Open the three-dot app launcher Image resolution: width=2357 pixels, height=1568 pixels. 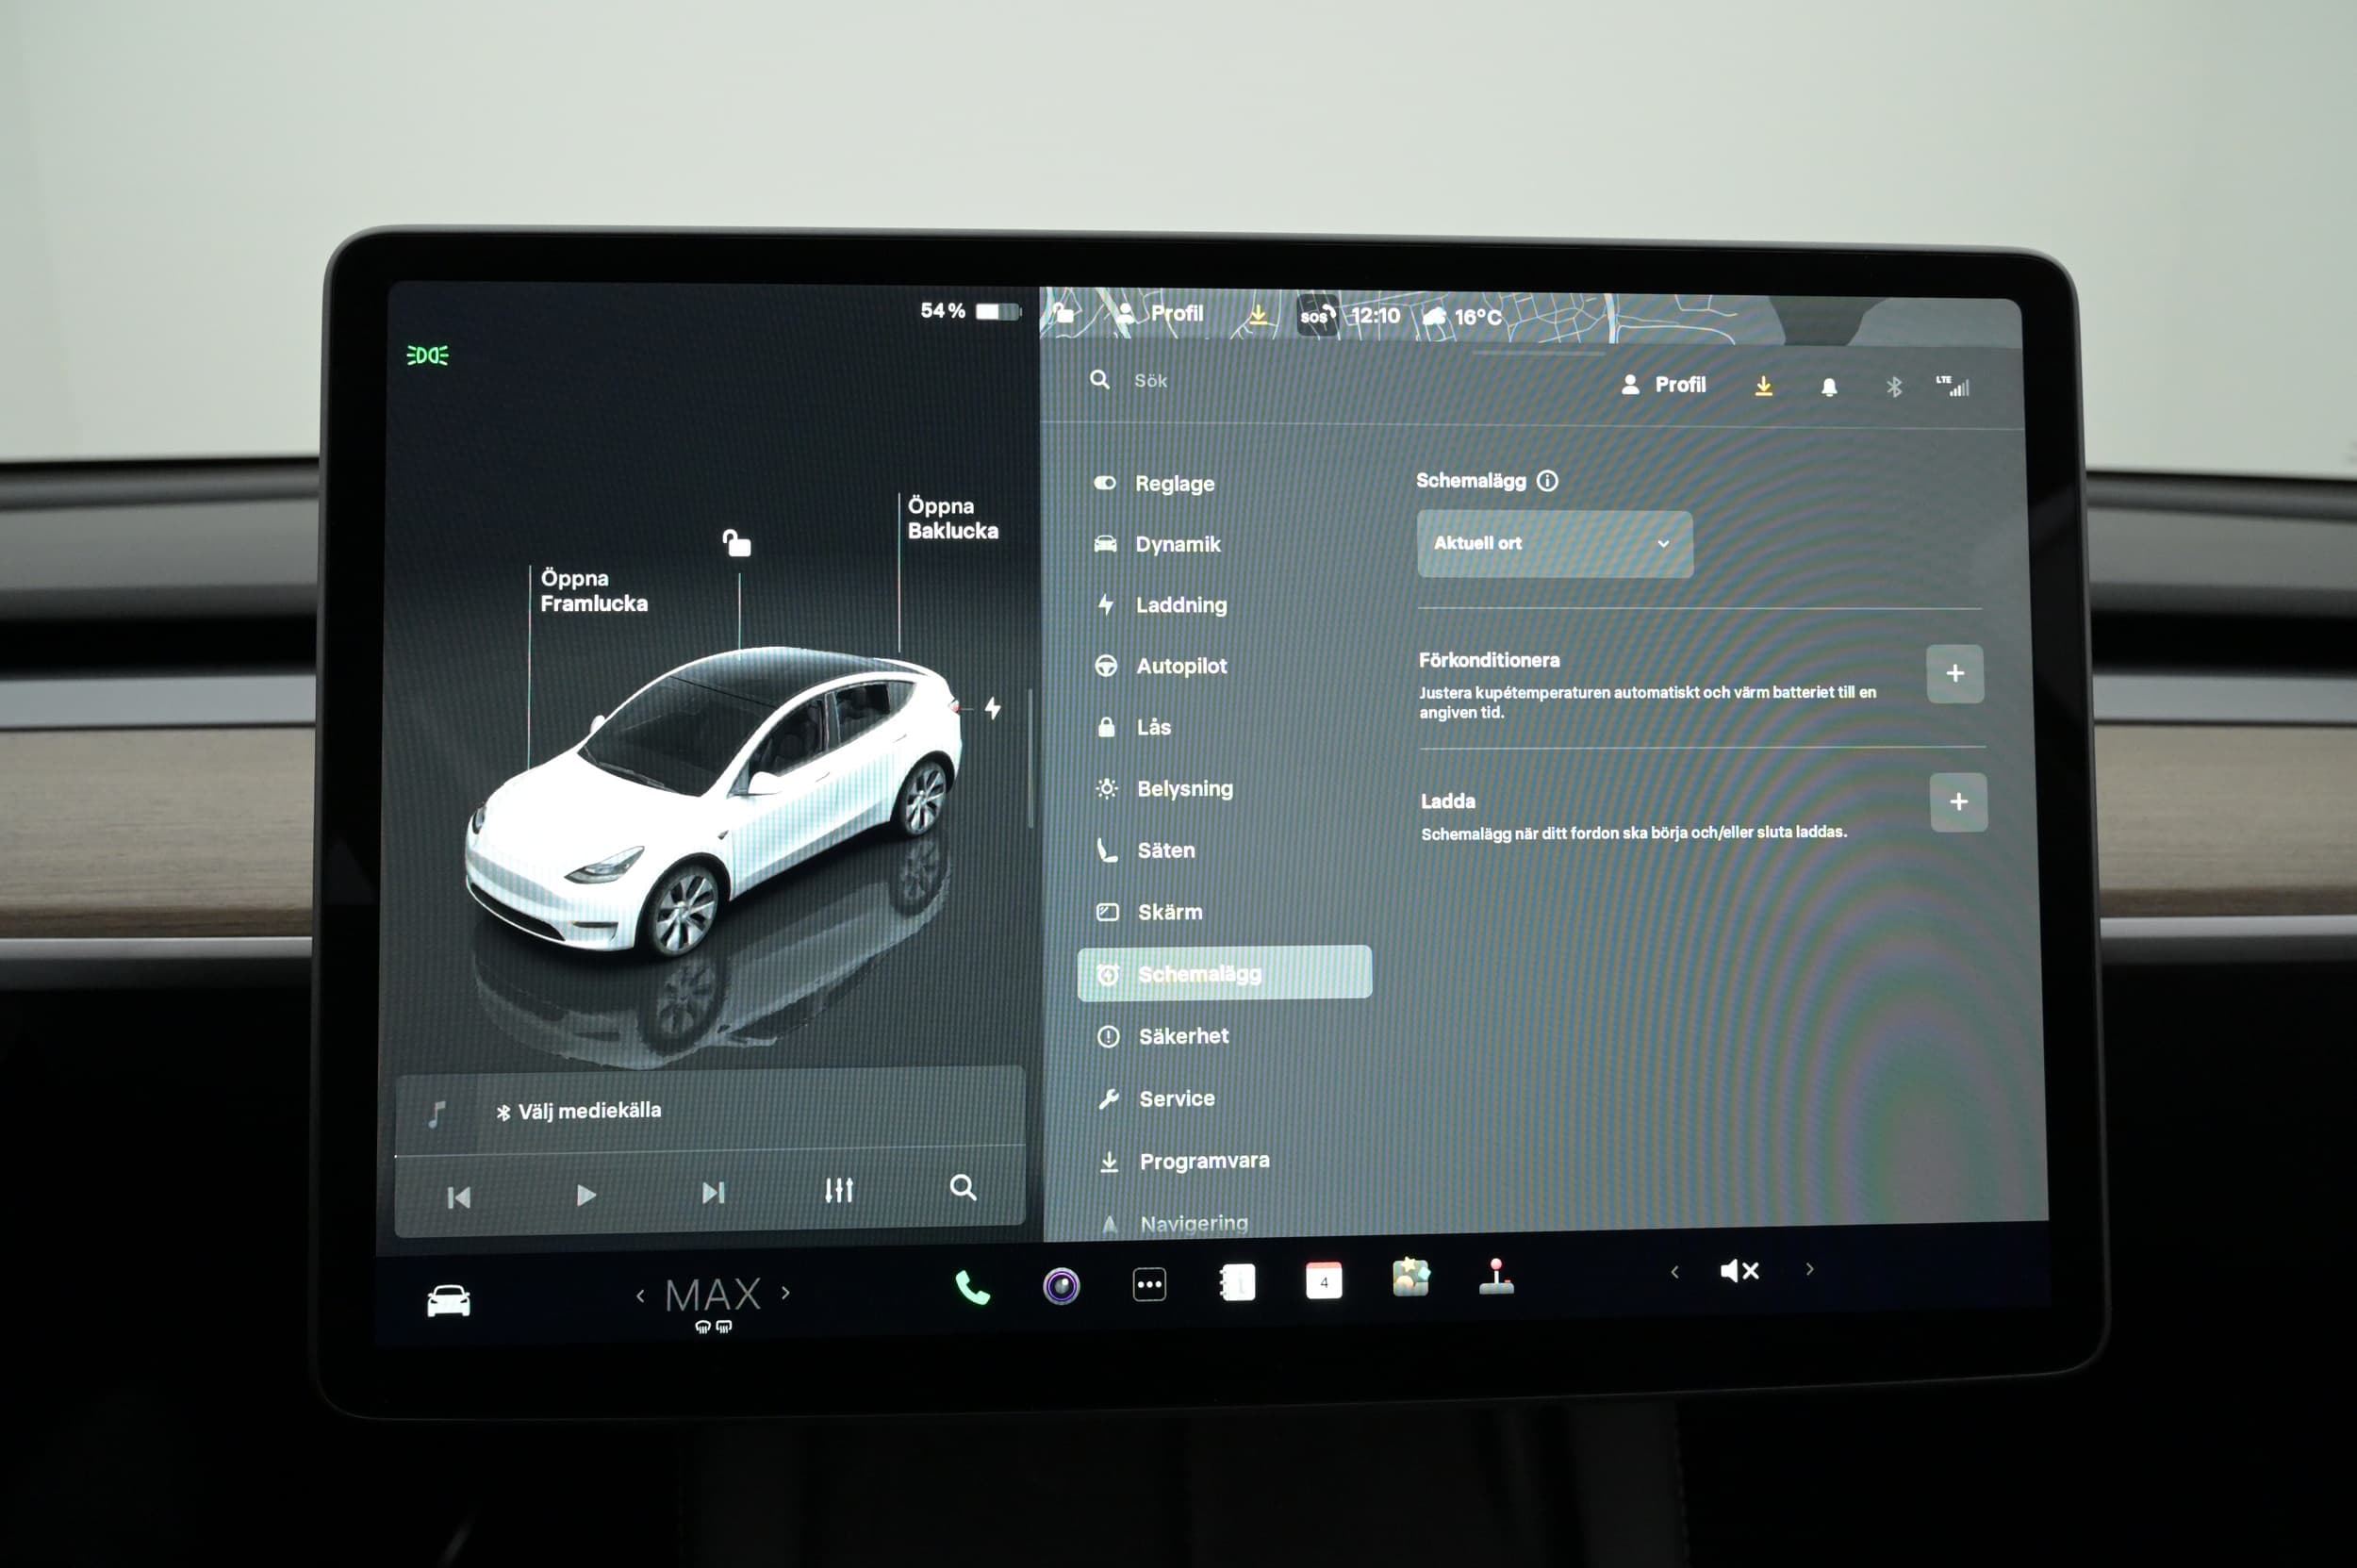pos(1149,1284)
